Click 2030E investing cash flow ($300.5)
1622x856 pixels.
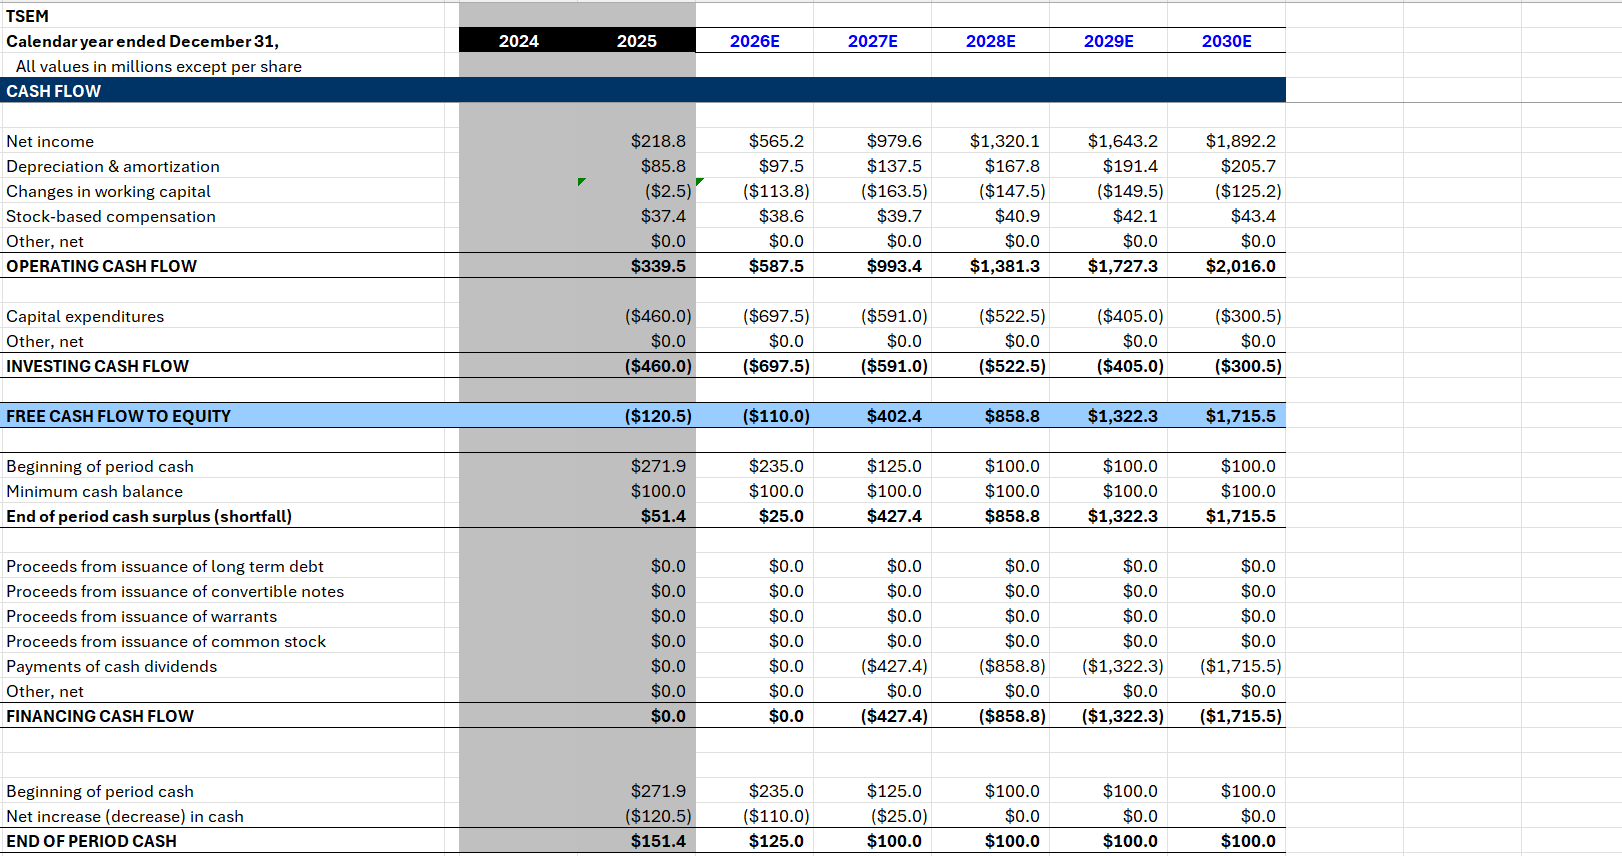pyautogui.click(x=1248, y=366)
